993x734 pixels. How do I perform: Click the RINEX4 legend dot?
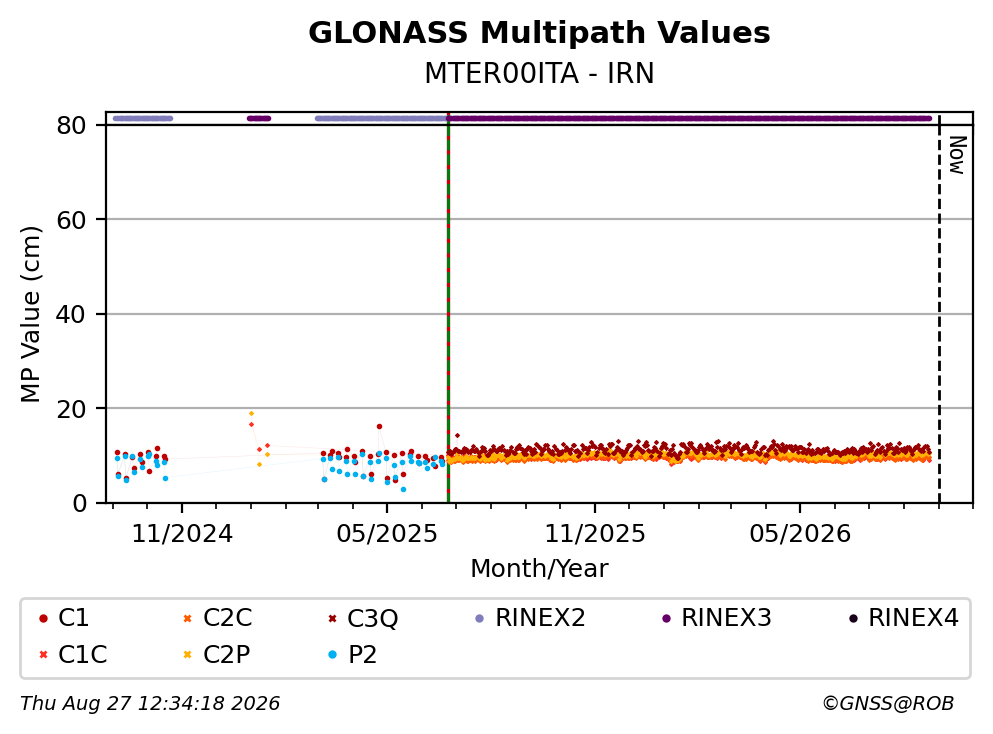(x=853, y=618)
